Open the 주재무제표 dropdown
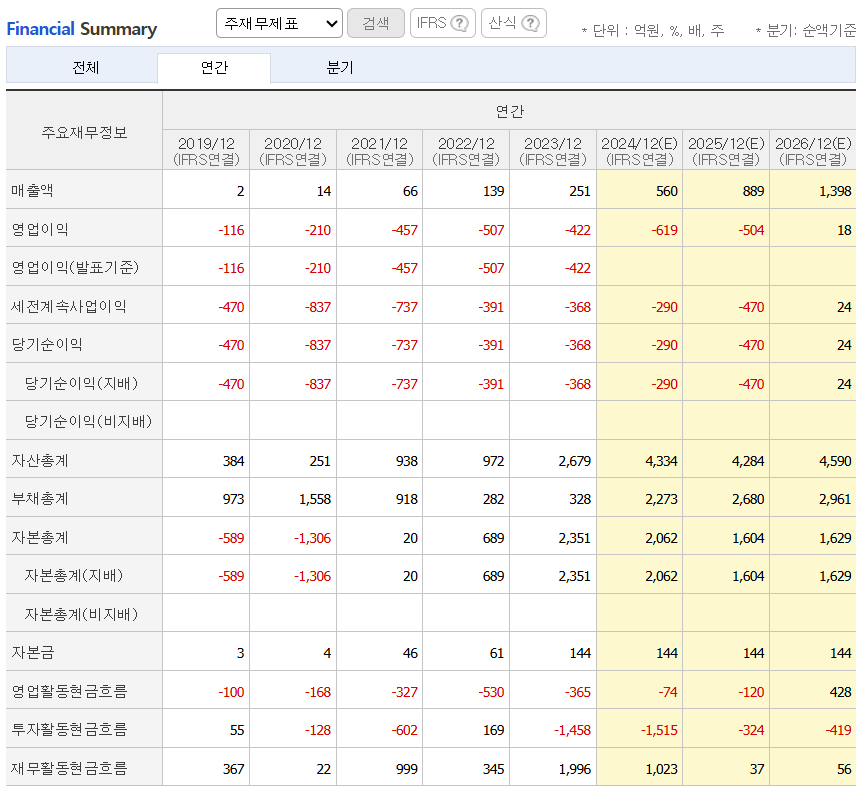The height and width of the screenshot is (786, 867). 279,23
